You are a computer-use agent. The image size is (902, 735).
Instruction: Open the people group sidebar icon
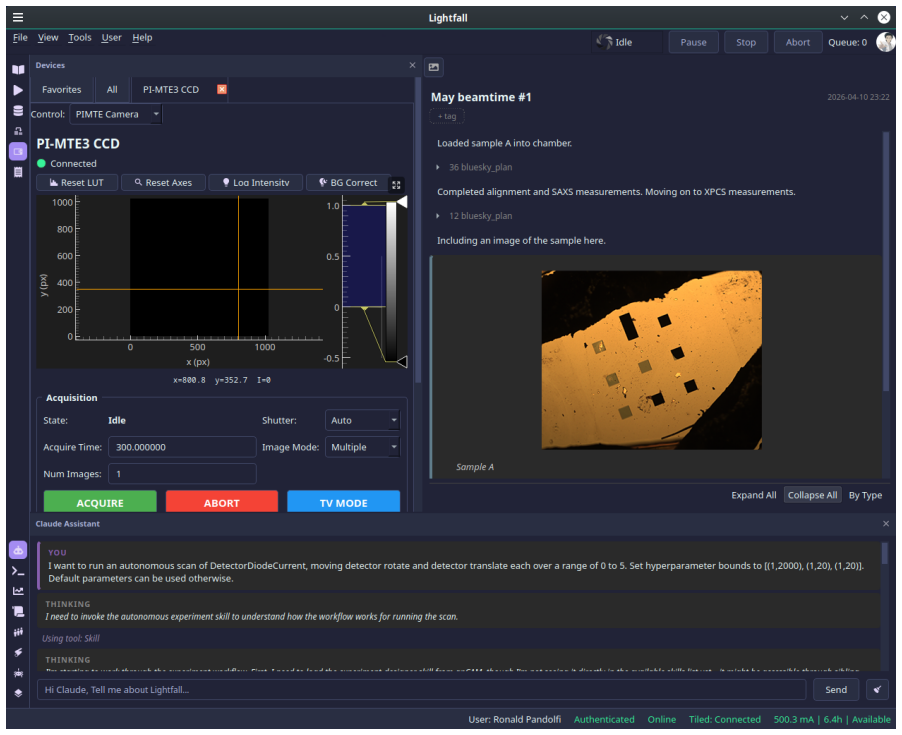click(18, 632)
